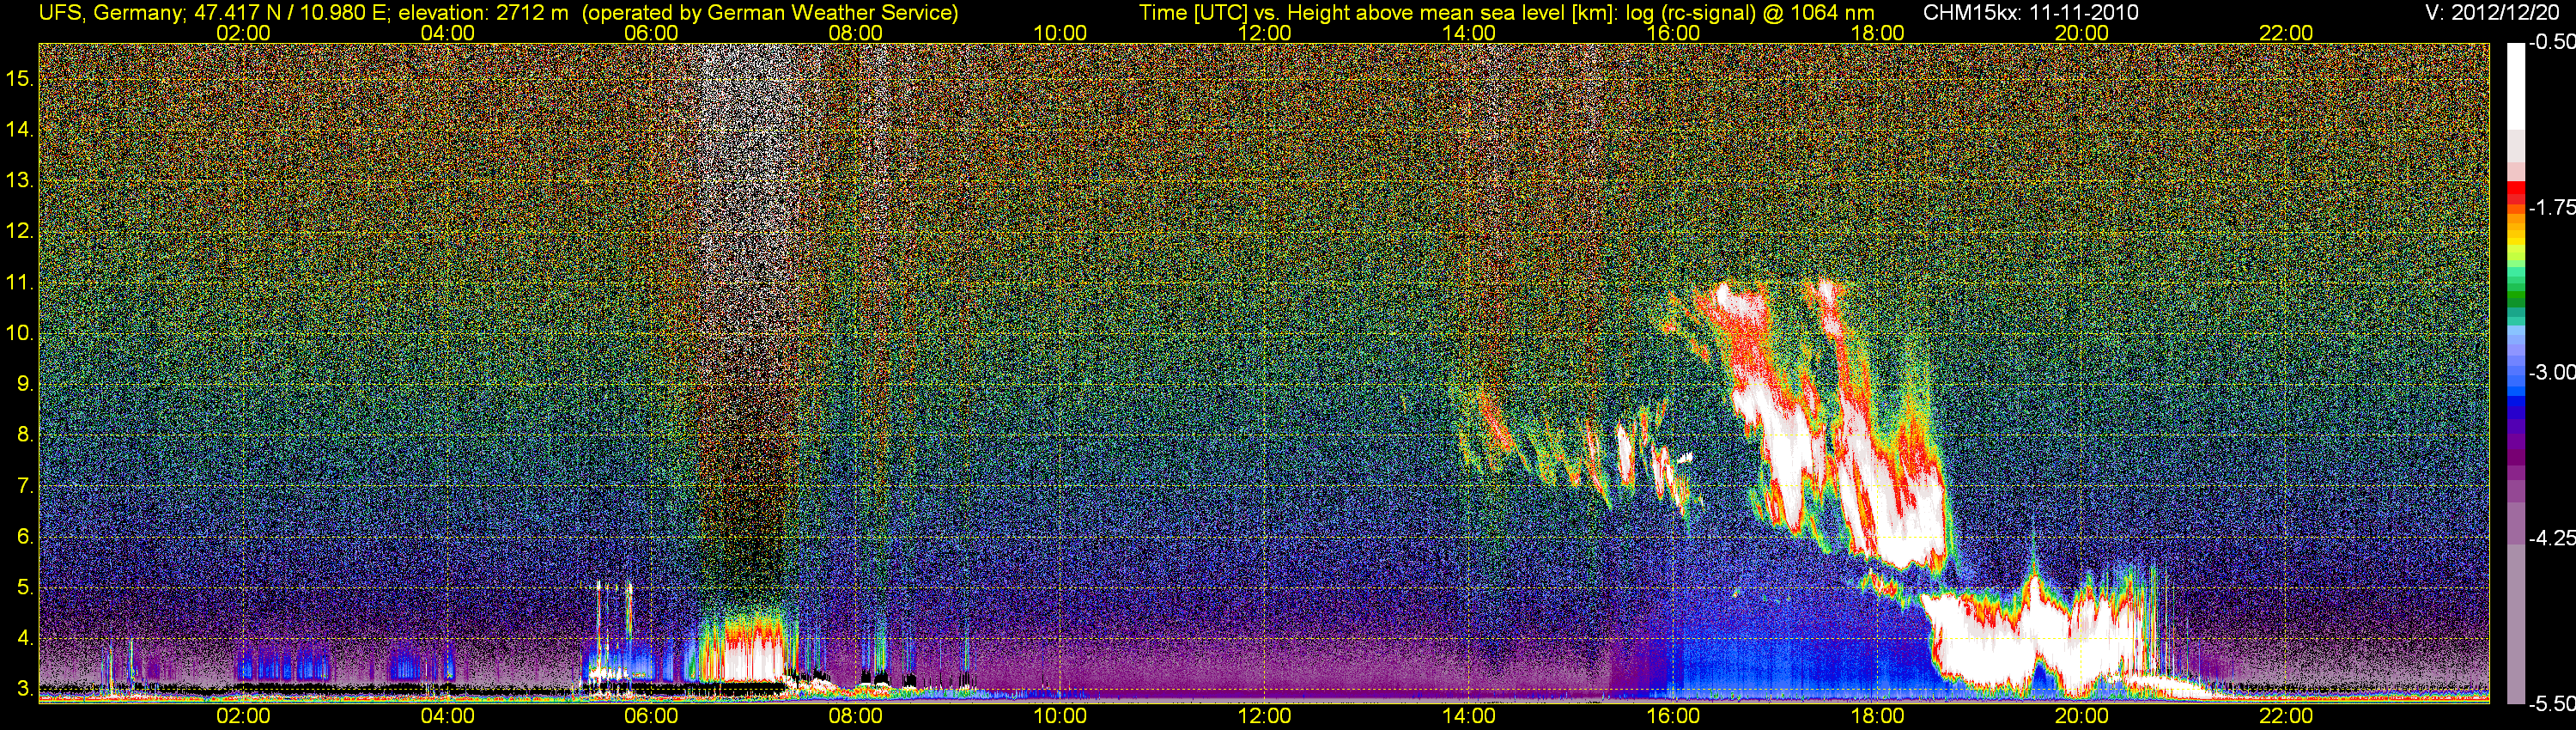Click the "14." height axis label
The image size is (2576, 730).
(x=20, y=129)
